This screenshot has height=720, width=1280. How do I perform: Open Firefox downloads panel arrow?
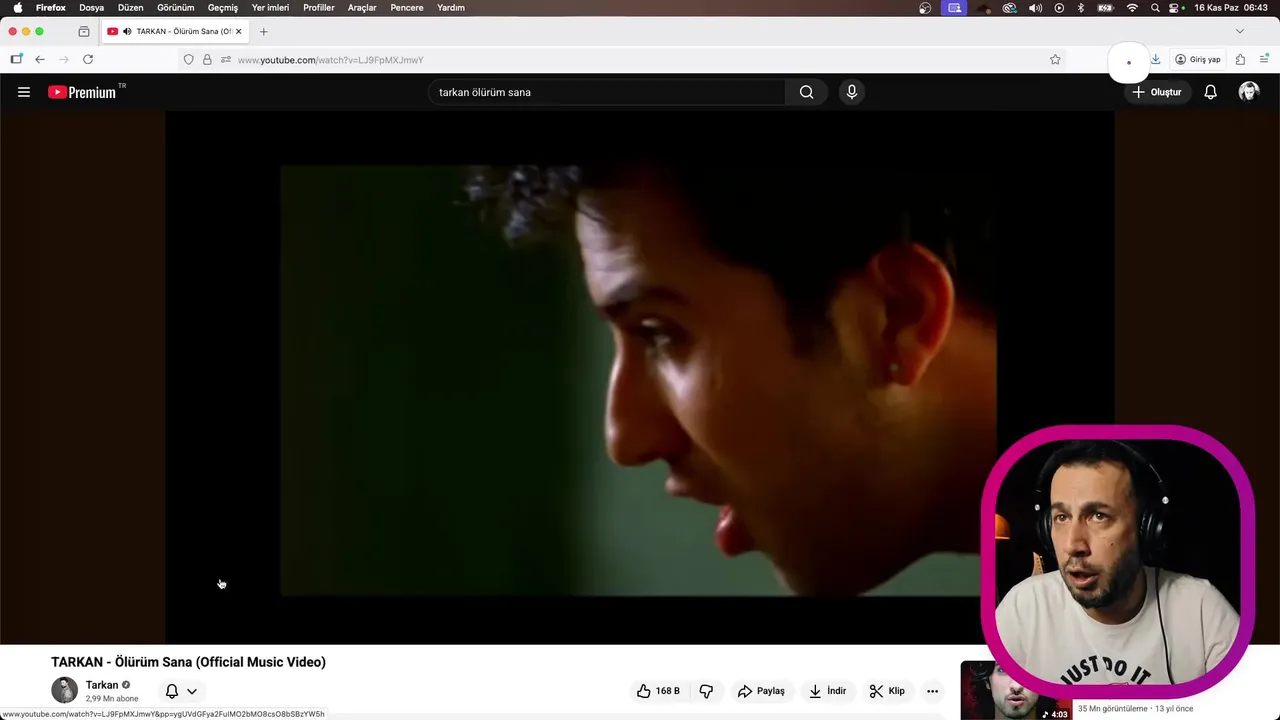pos(1155,60)
